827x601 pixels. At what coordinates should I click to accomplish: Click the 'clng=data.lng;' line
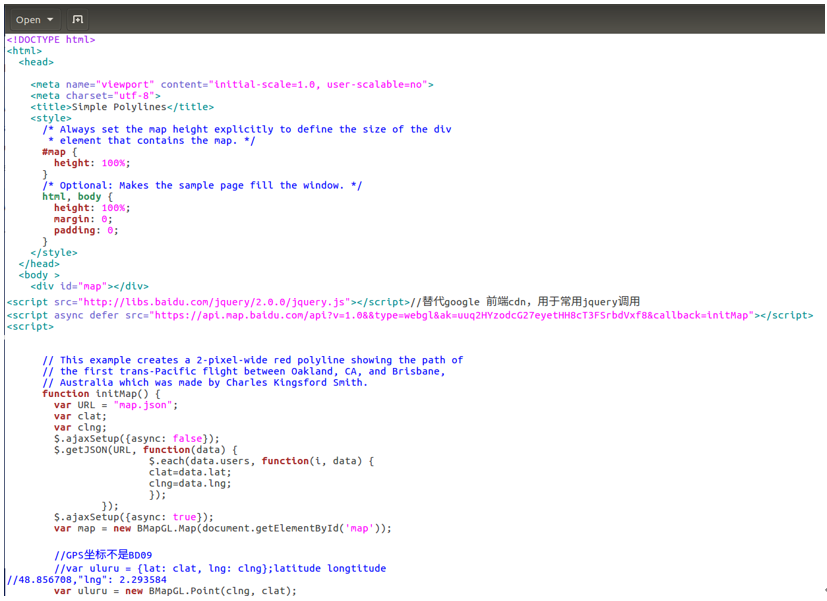click(190, 483)
